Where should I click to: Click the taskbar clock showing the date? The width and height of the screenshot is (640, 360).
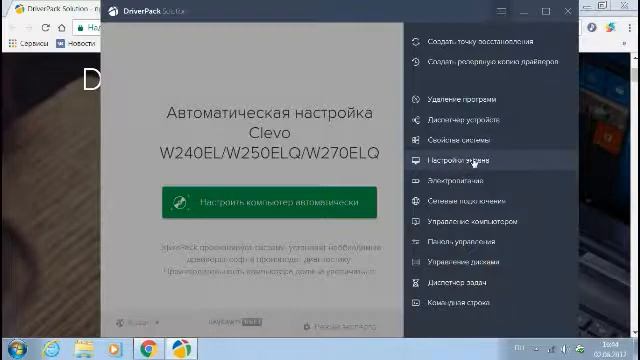pos(610,349)
